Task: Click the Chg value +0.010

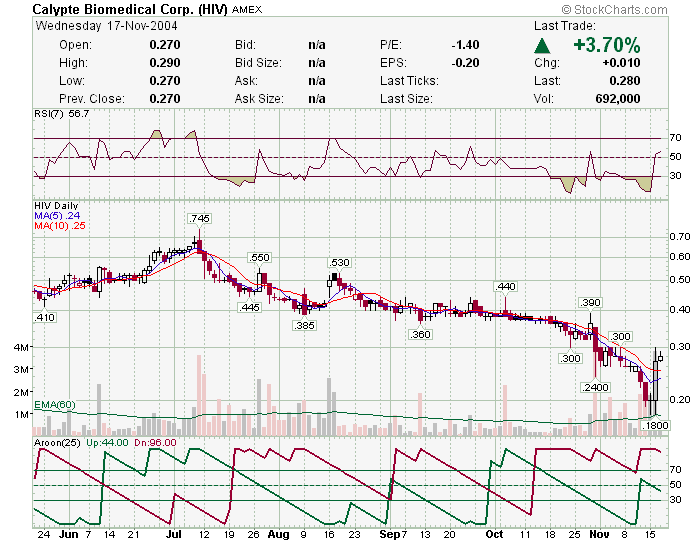Action: coord(621,63)
